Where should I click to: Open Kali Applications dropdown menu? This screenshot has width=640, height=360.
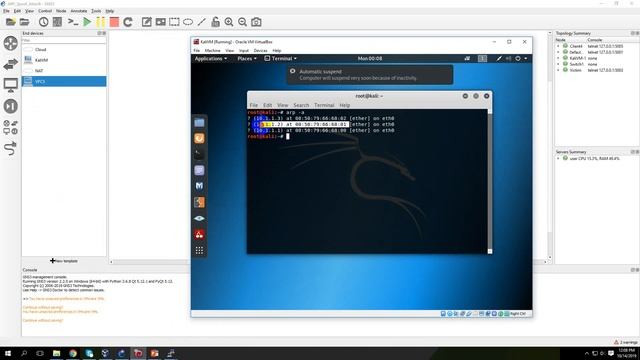[211, 58]
